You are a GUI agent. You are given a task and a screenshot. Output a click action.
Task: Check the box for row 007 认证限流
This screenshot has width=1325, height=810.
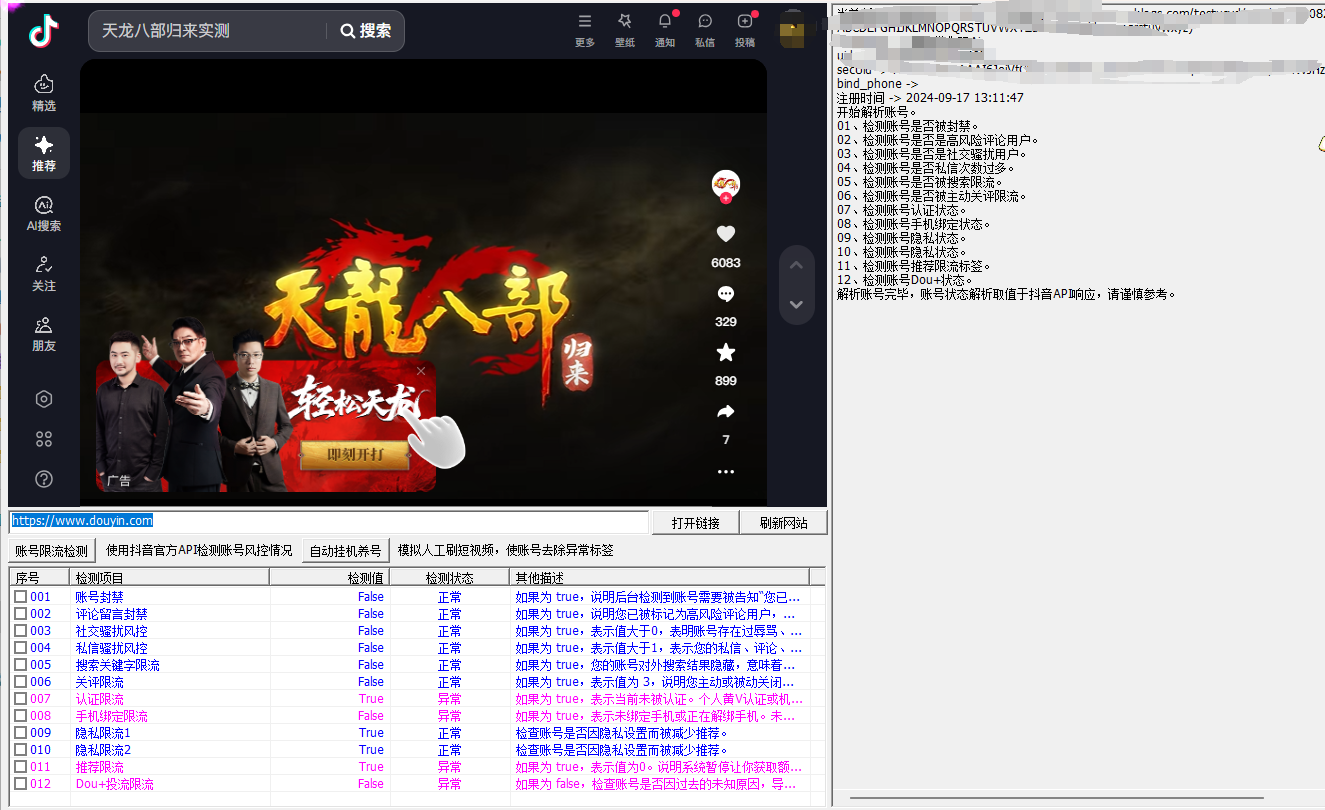click(21, 699)
